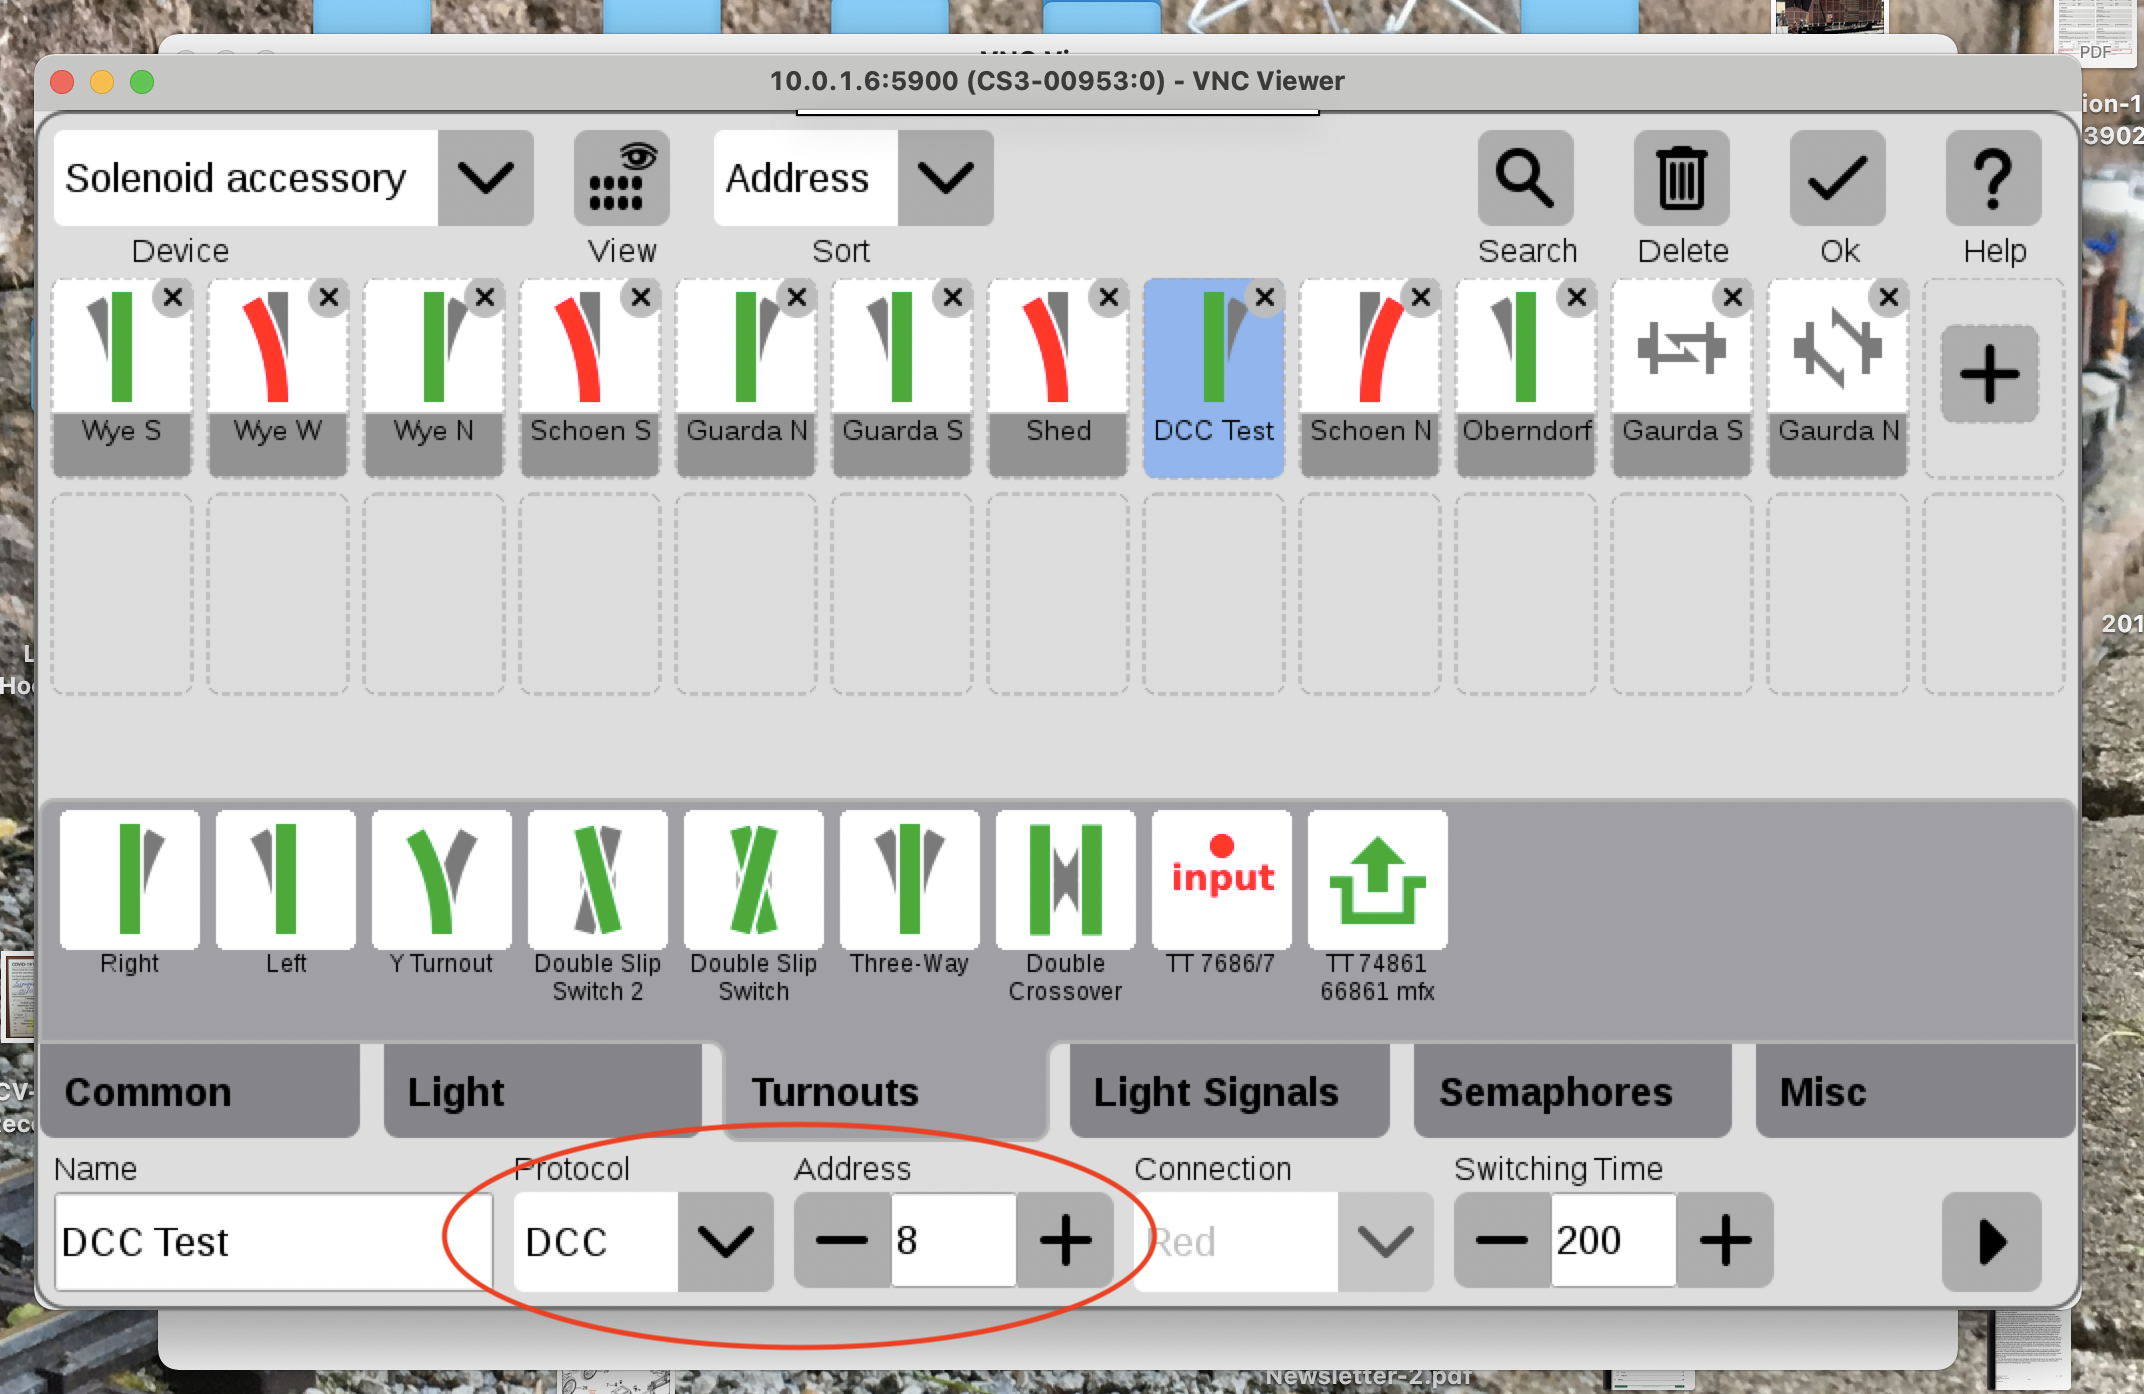This screenshot has width=2144, height=1394.
Task: Remove Guarda S with its X button
Action: pos(953,297)
